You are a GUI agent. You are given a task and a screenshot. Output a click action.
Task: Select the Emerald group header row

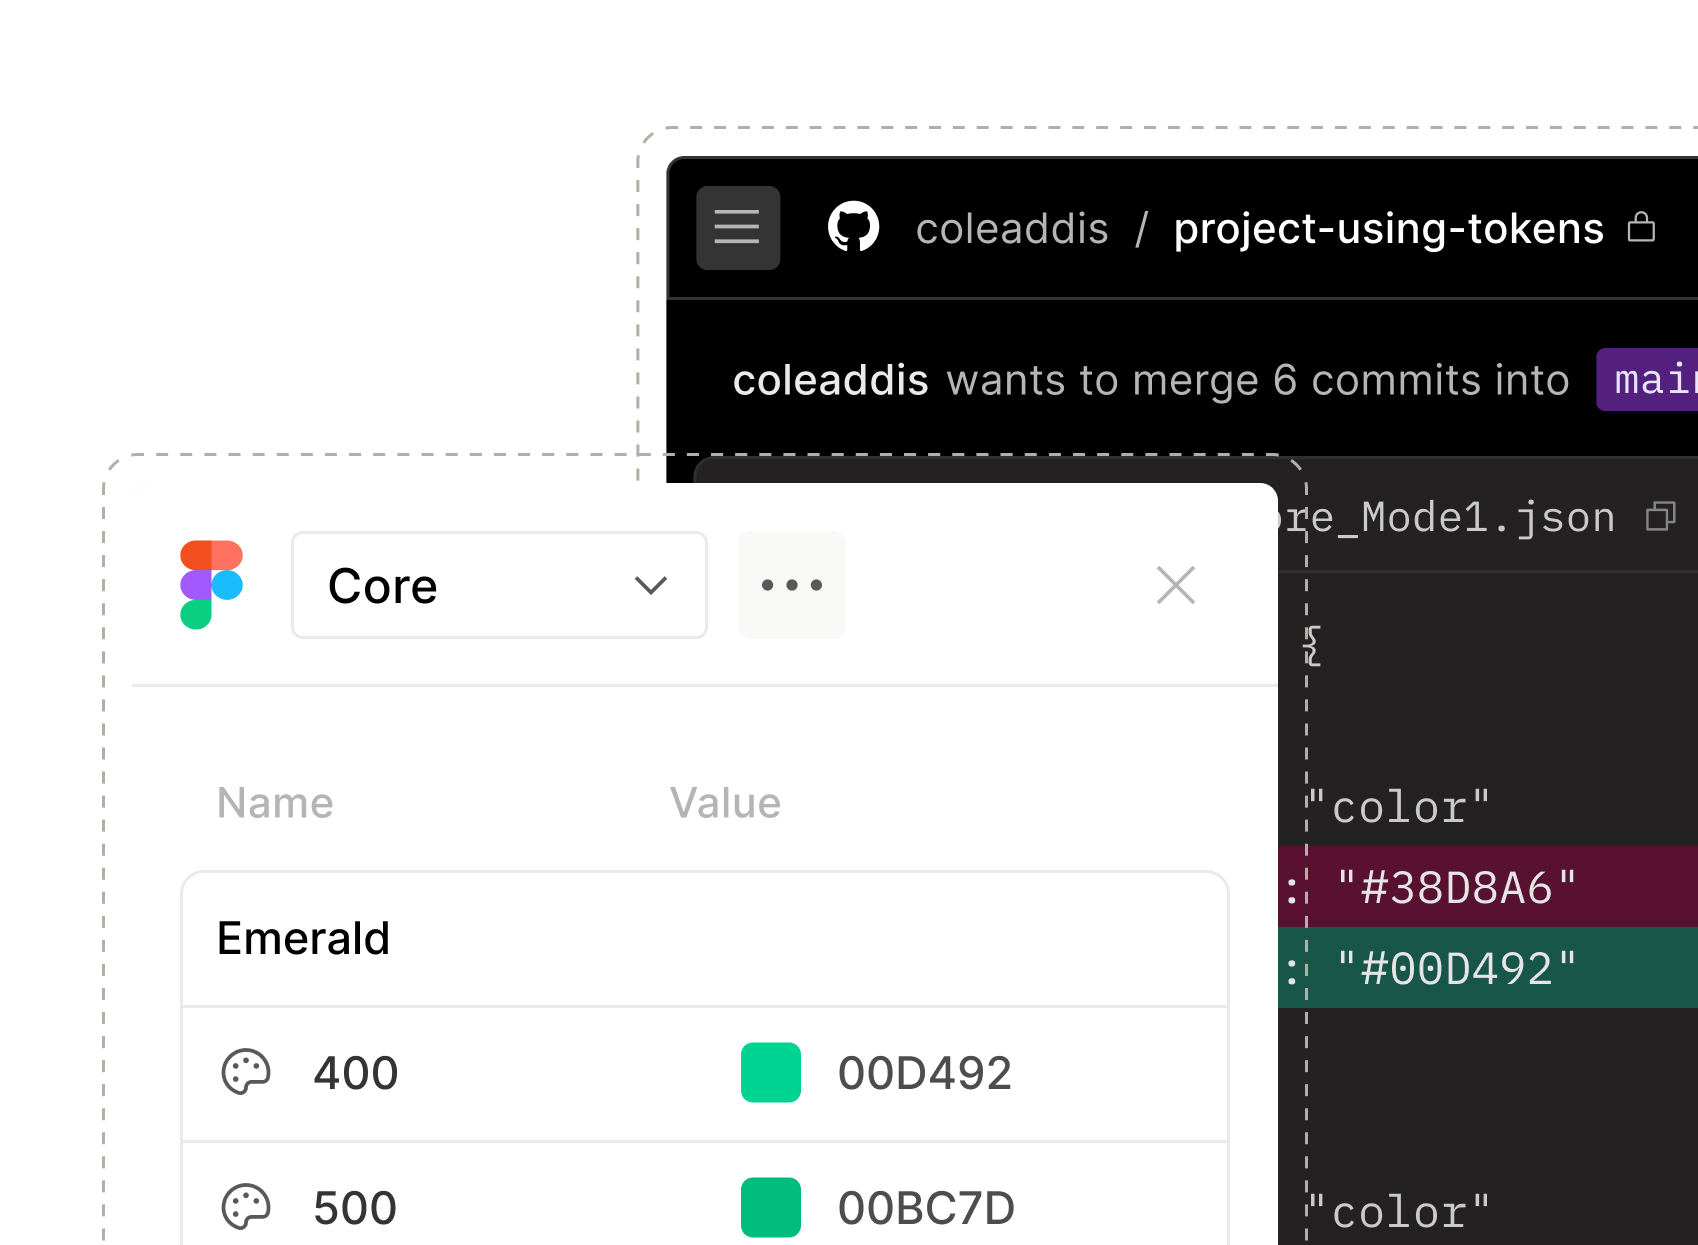click(704, 939)
